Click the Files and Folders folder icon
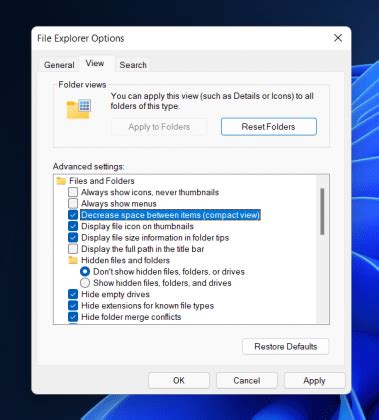This screenshot has height=420, width=379. (61, 181)
